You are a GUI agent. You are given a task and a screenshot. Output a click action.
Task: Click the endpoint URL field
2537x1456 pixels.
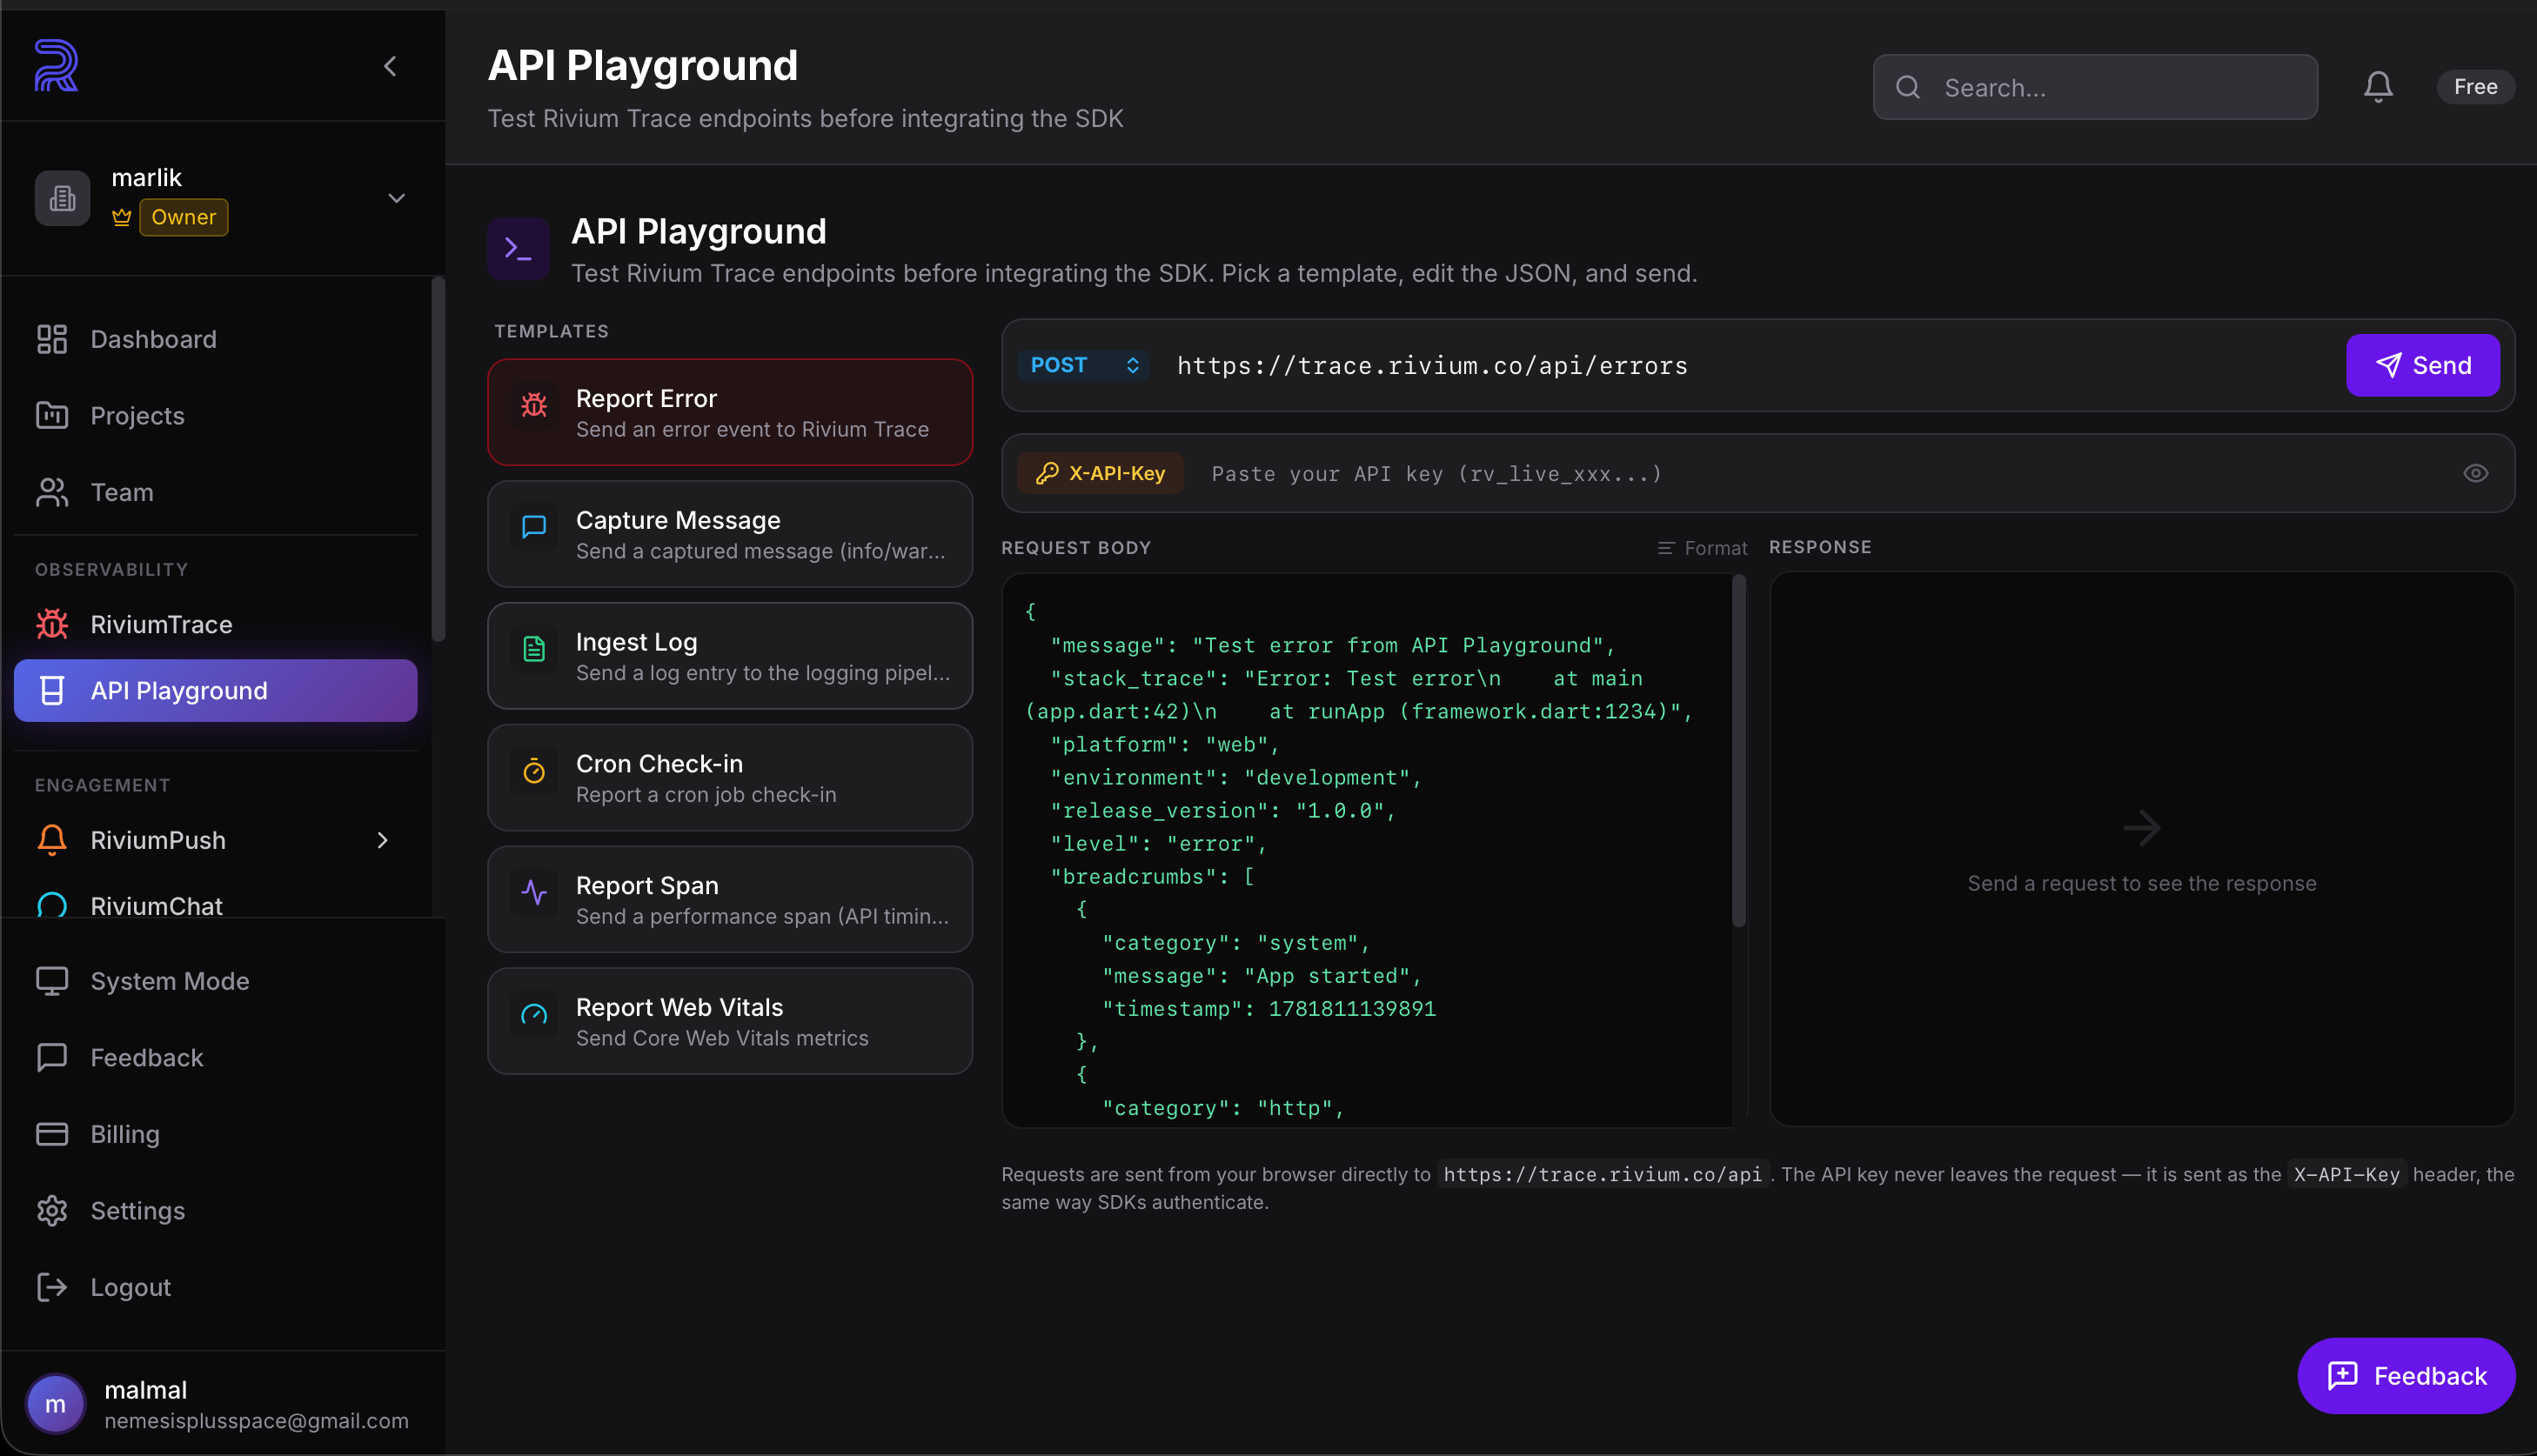[1750, 365]
